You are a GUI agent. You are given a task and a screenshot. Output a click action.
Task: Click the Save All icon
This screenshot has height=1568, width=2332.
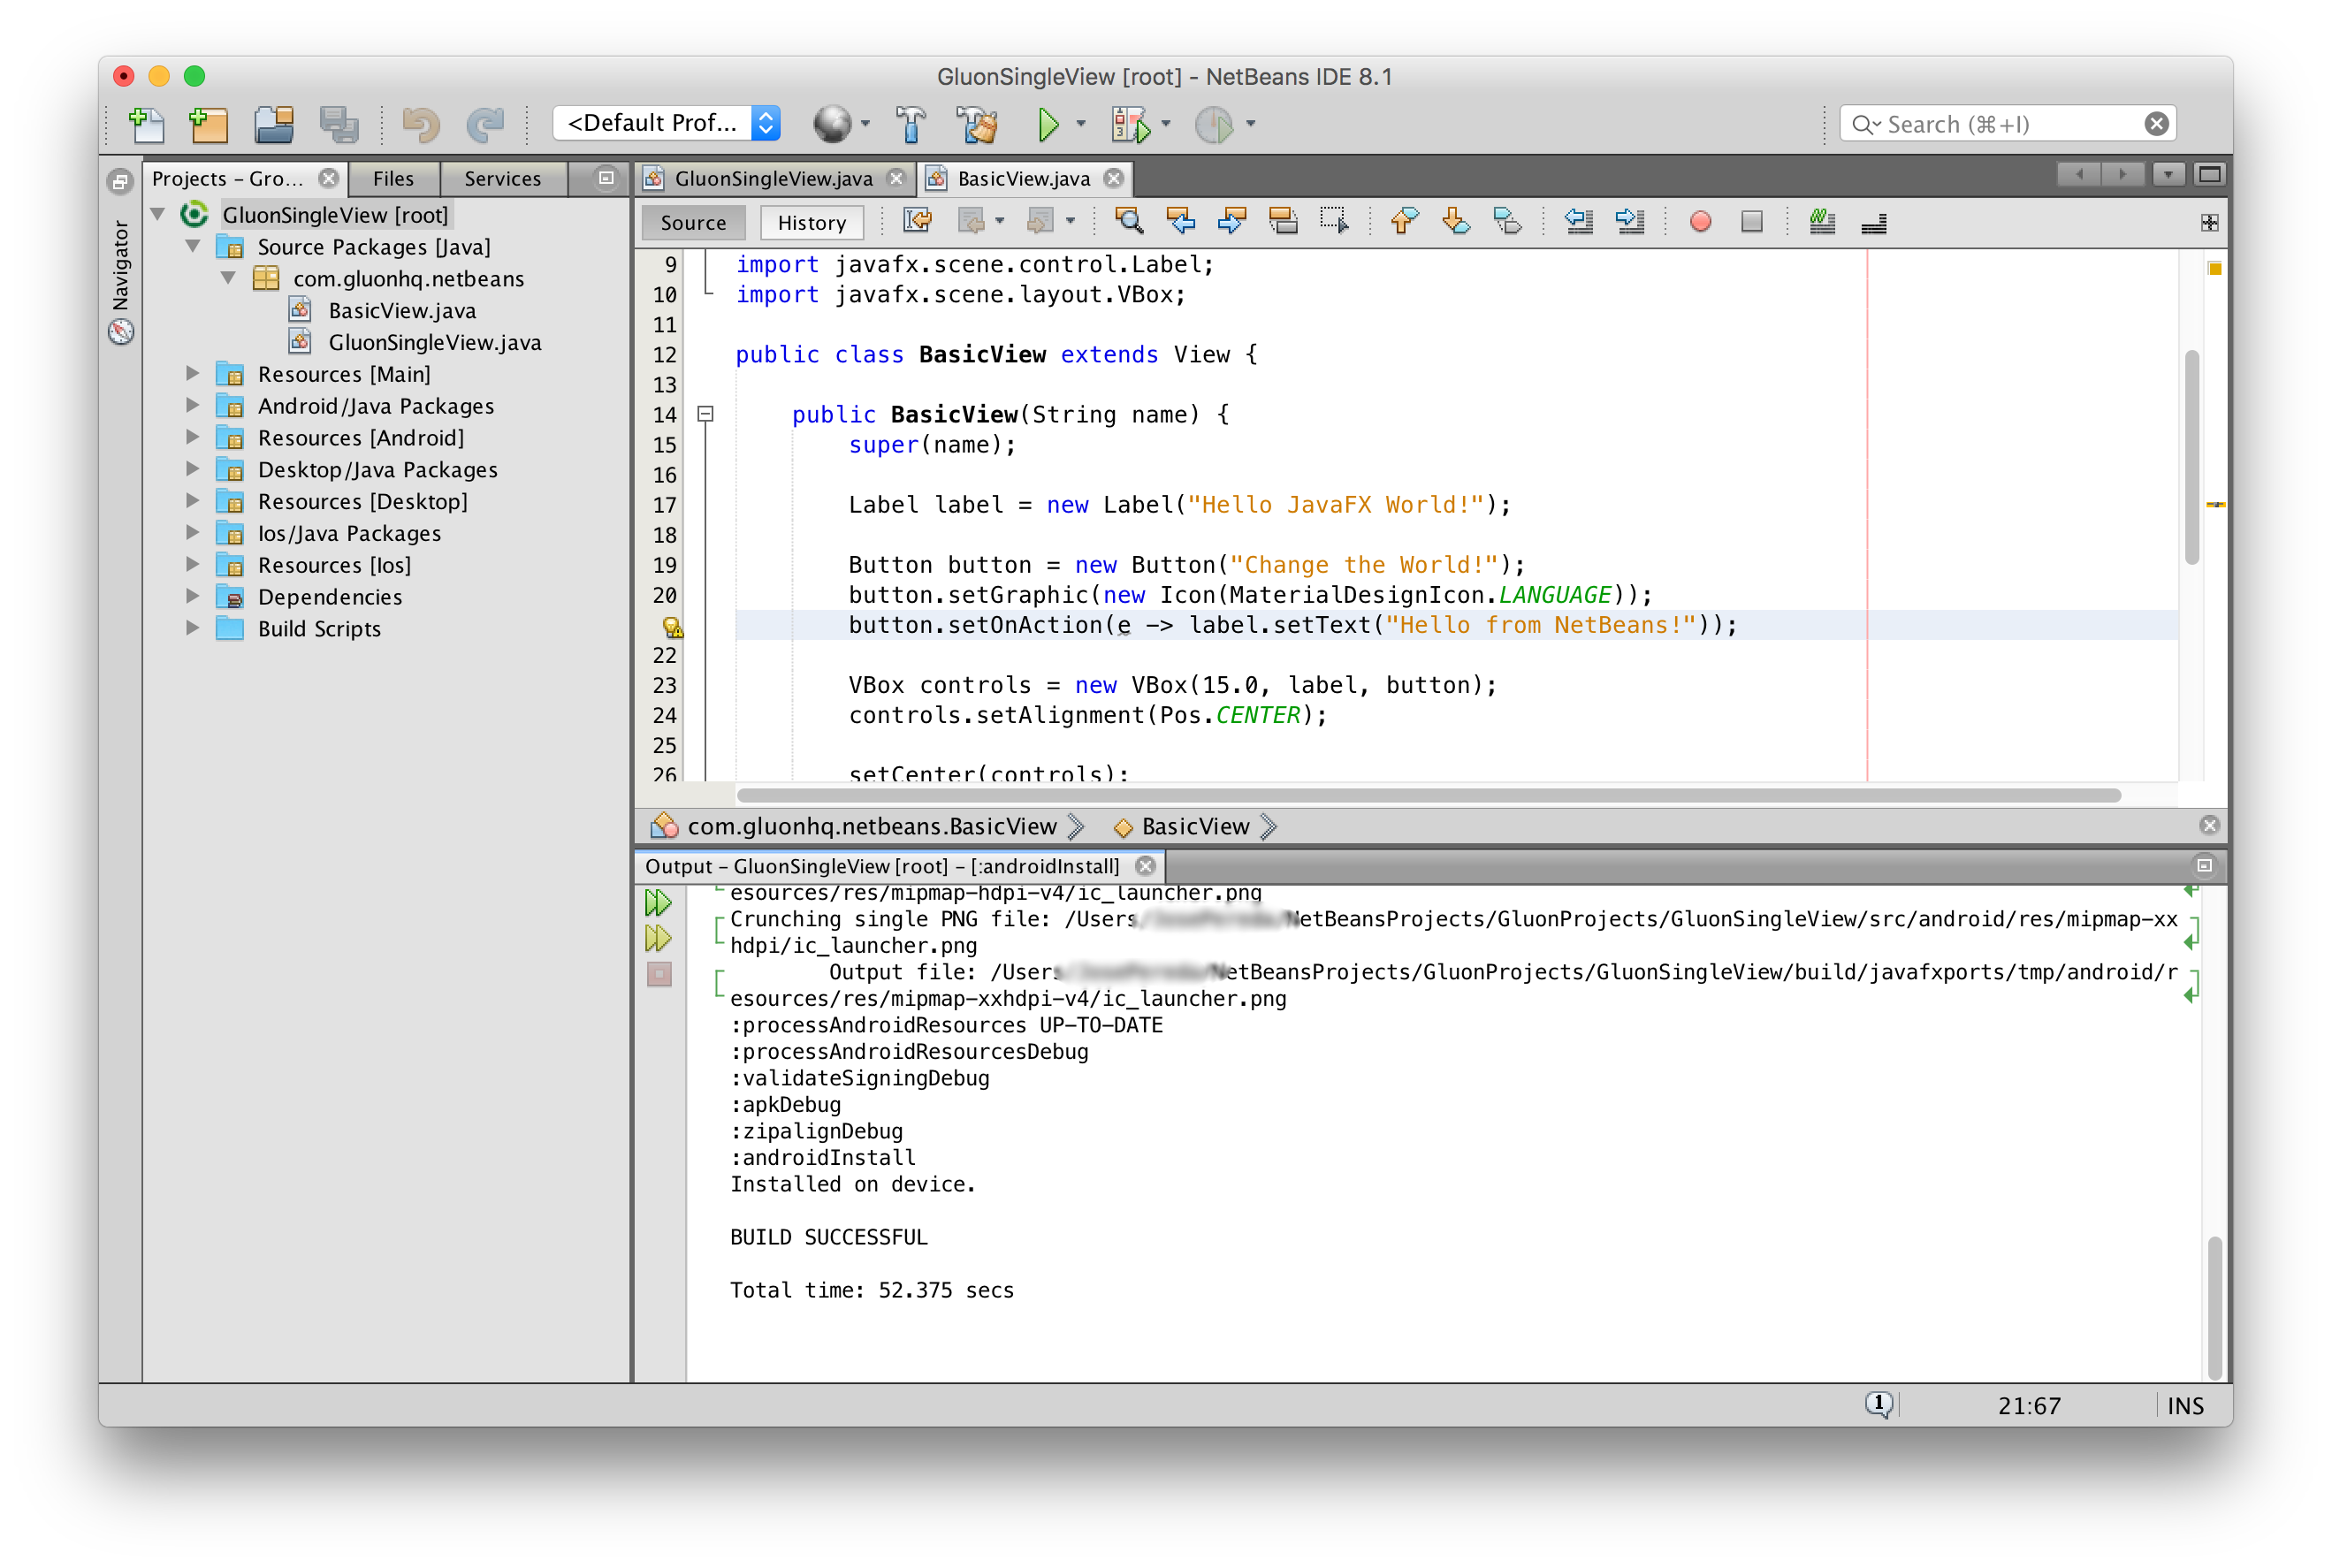coord(339,124)
